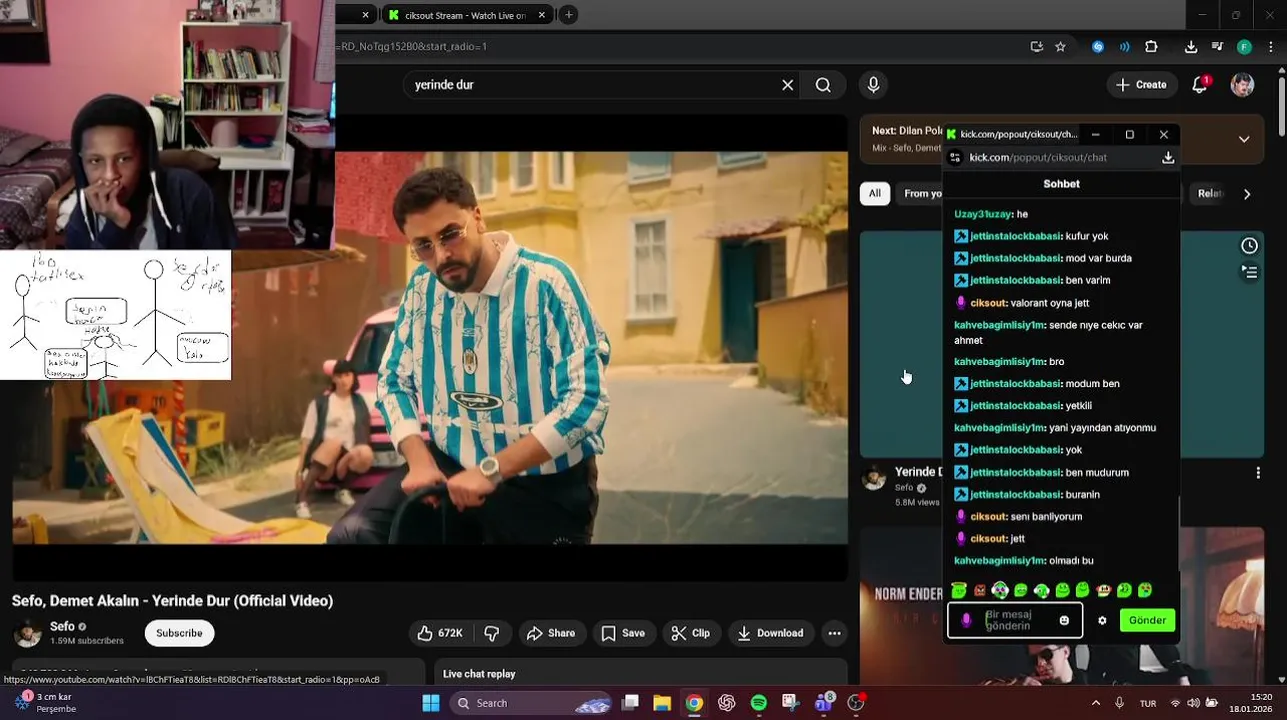This screenshot has width=1287, height=720.
Task: Insert the first green emote in Kick chat
Action: (x=959, y=591)
